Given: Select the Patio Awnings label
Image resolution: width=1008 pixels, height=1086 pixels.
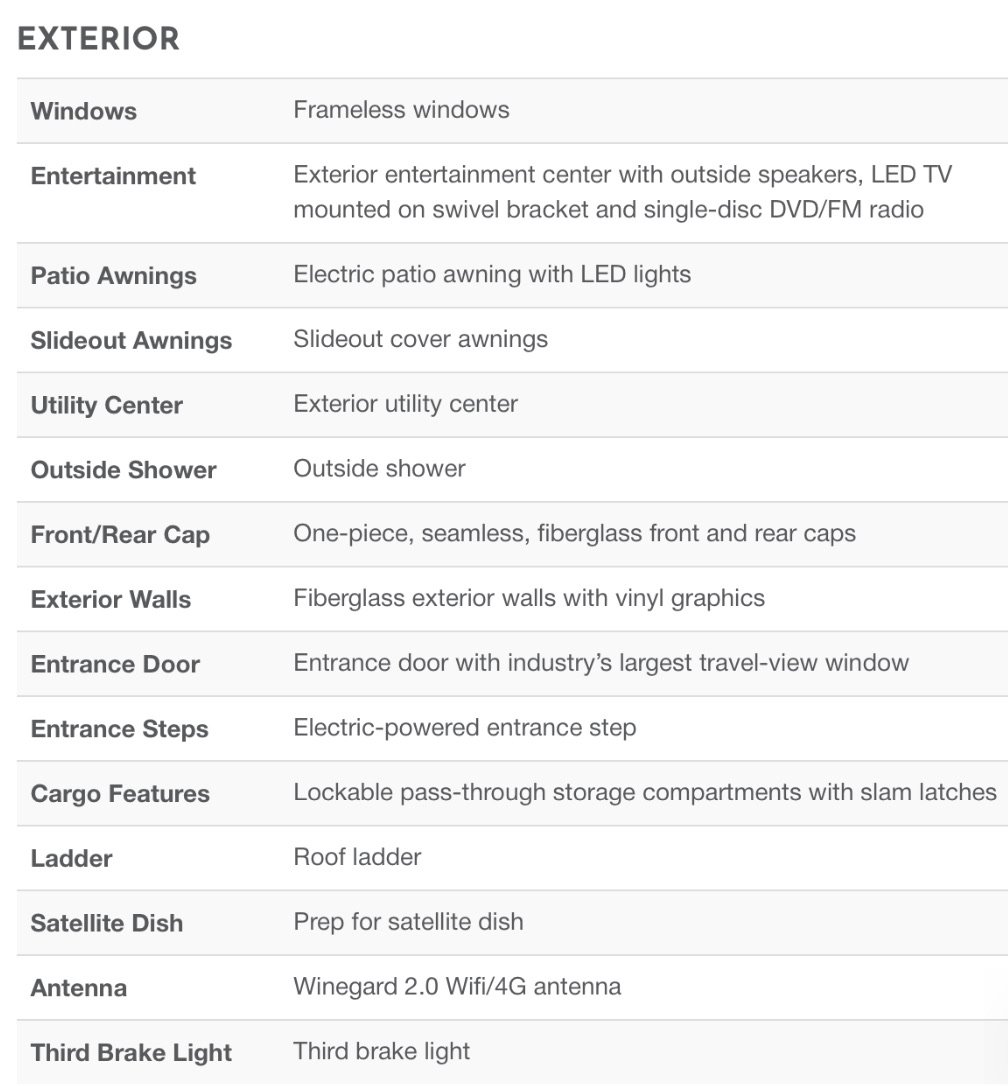Looking at the screenshot, I should pyautogui.click(x=113, y=276).
